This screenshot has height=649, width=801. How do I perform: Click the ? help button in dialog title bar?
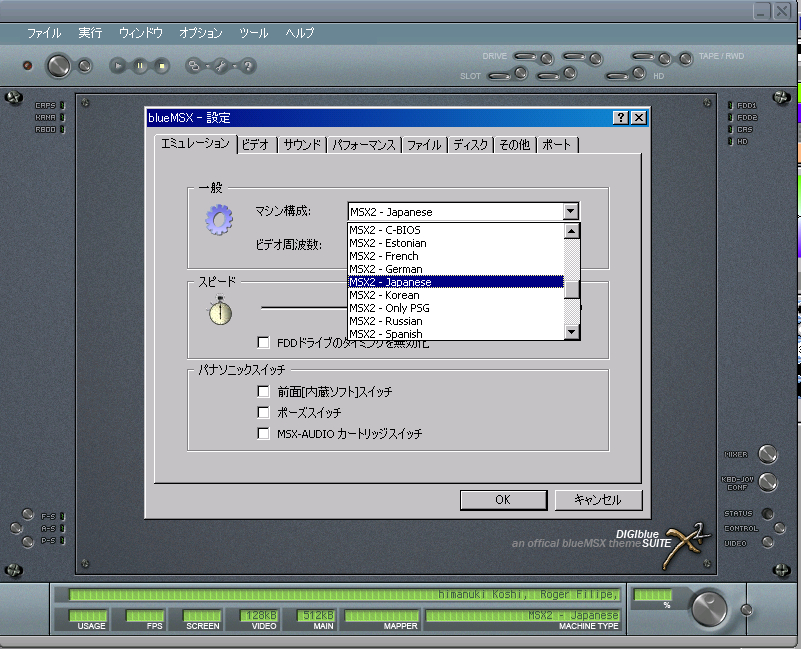point(621,118)
